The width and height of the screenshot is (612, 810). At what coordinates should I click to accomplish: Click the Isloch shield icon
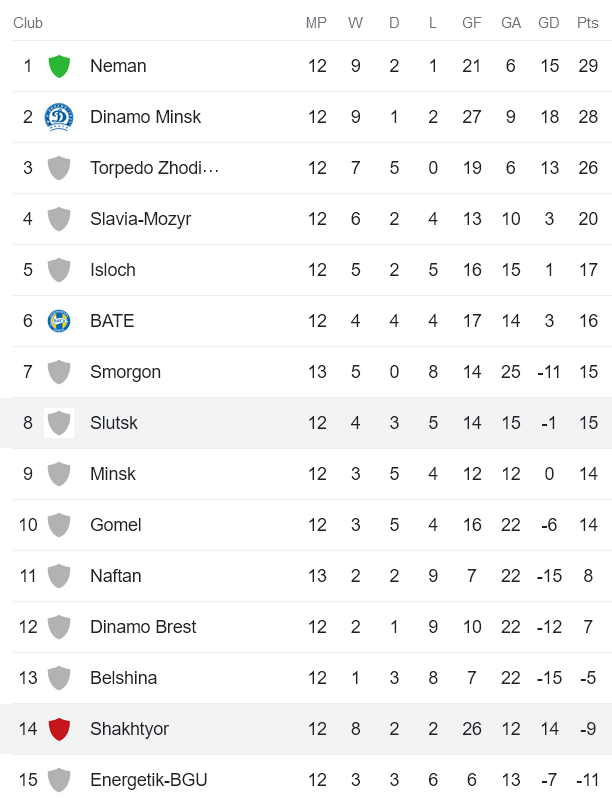[x=59, y=269]
